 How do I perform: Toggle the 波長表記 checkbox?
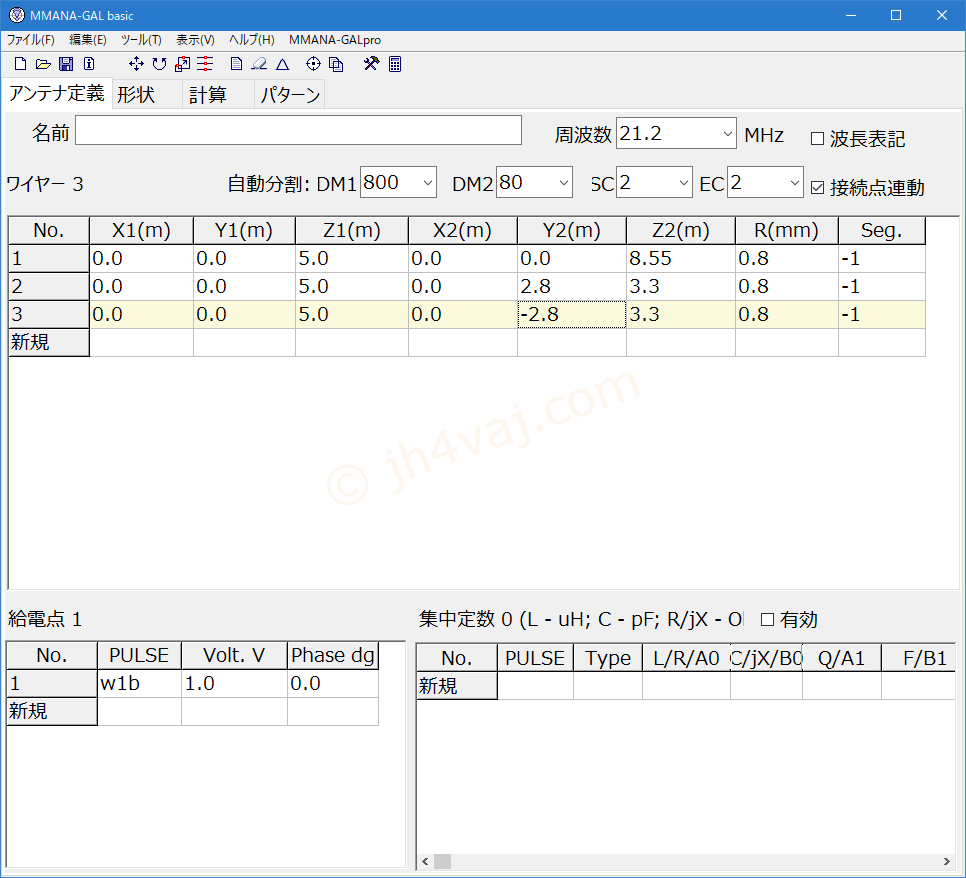tap(818, 139)
